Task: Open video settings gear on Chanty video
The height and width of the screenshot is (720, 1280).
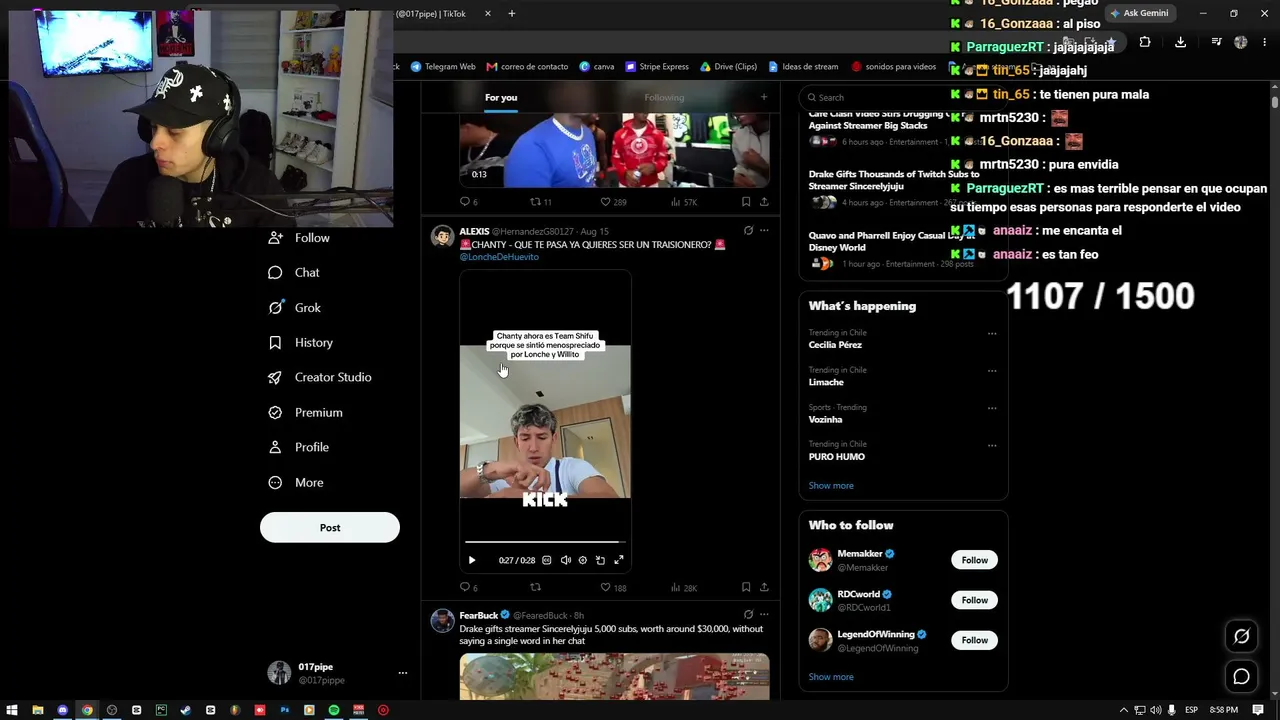Action: [x=582, y=560]
